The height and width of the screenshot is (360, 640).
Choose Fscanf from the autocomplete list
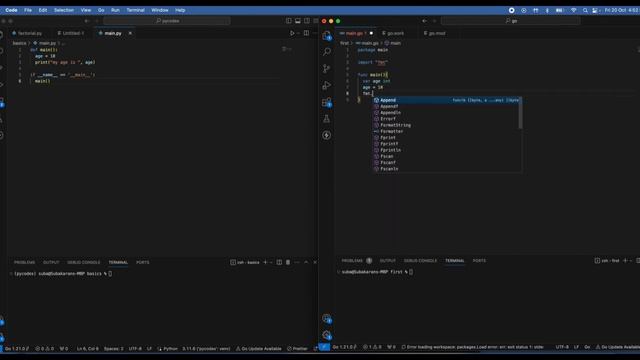[446, 162]
